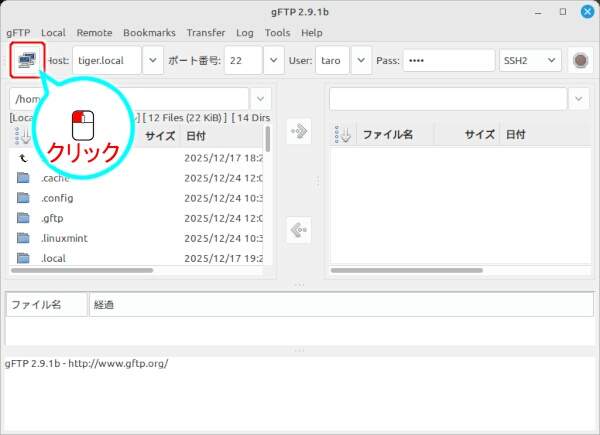600x435 pixels.
Task: Click the remote pane sort order icon
Action: pyautogui.click(x=342, y=135)
